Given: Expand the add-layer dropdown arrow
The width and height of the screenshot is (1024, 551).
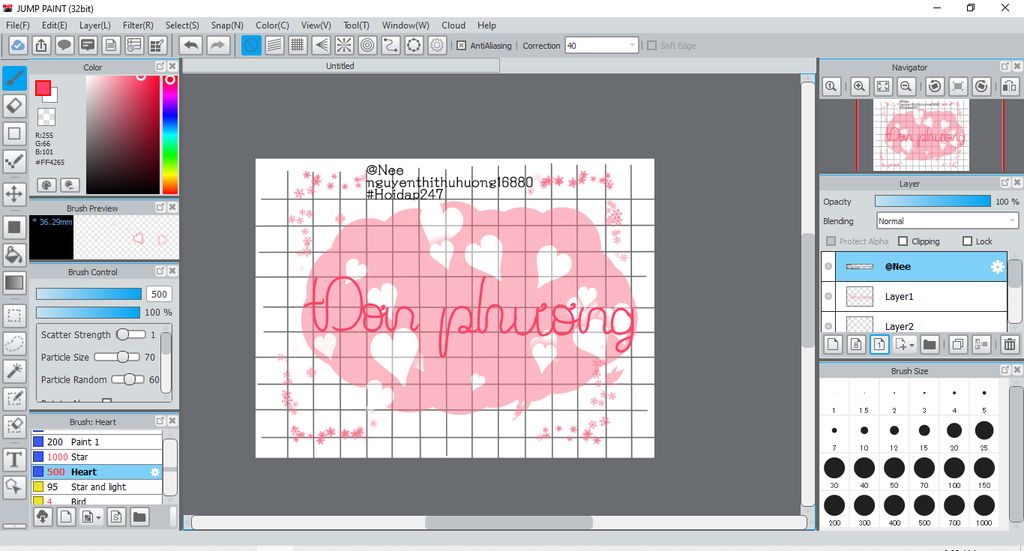Looking at the screenshot, I should click(912, 345).
